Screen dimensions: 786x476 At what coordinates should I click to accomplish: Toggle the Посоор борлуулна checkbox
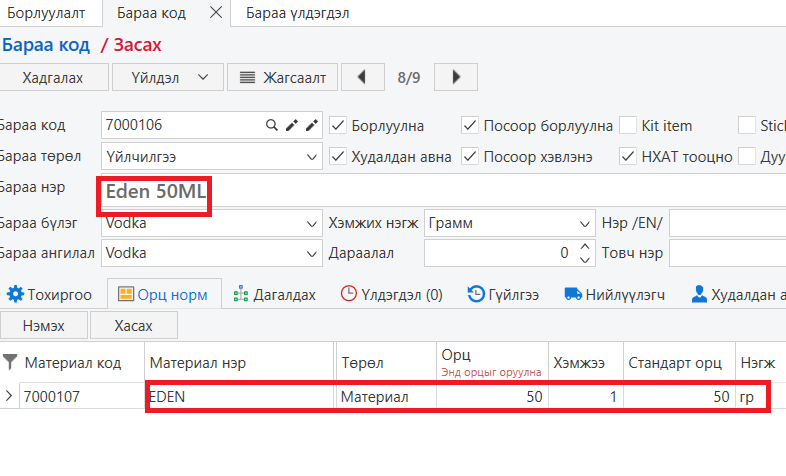tap(470, 125)
